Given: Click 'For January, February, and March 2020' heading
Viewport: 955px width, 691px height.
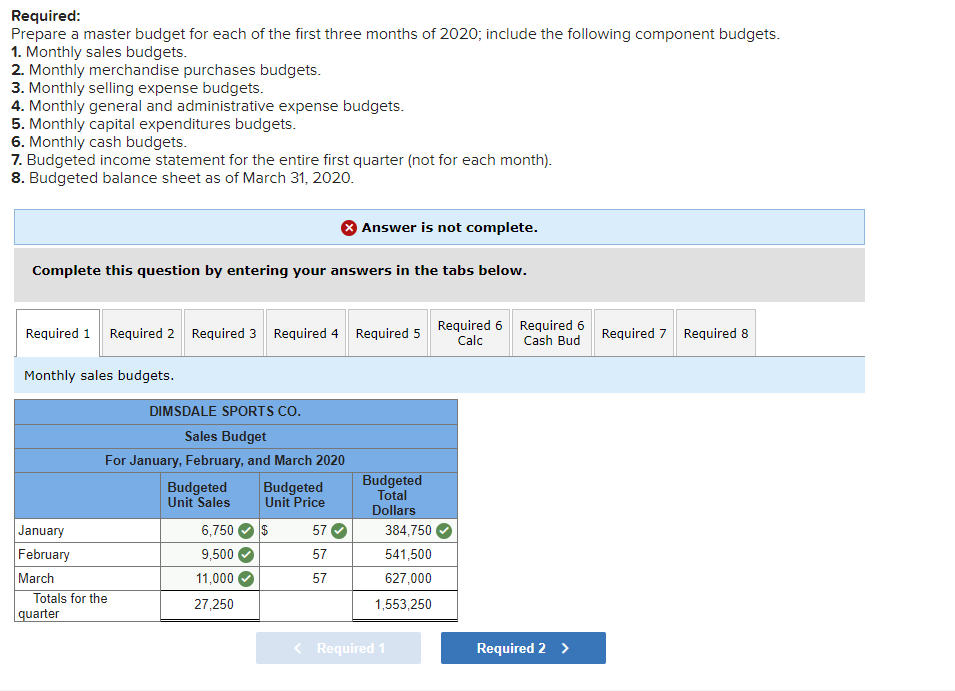Looking at the screenshot, I should pos(225,460).
